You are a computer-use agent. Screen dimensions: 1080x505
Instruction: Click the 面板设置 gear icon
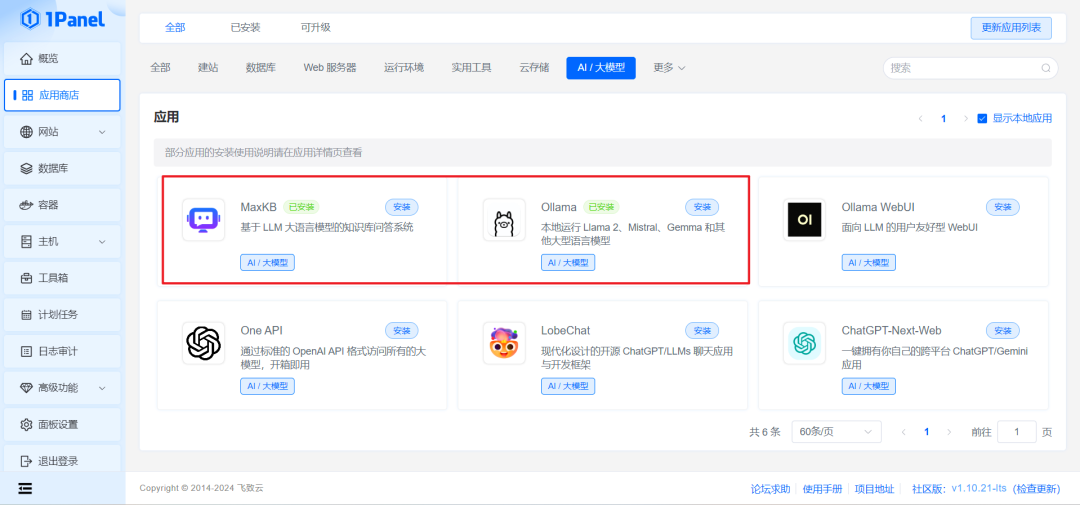pos(26,424)
